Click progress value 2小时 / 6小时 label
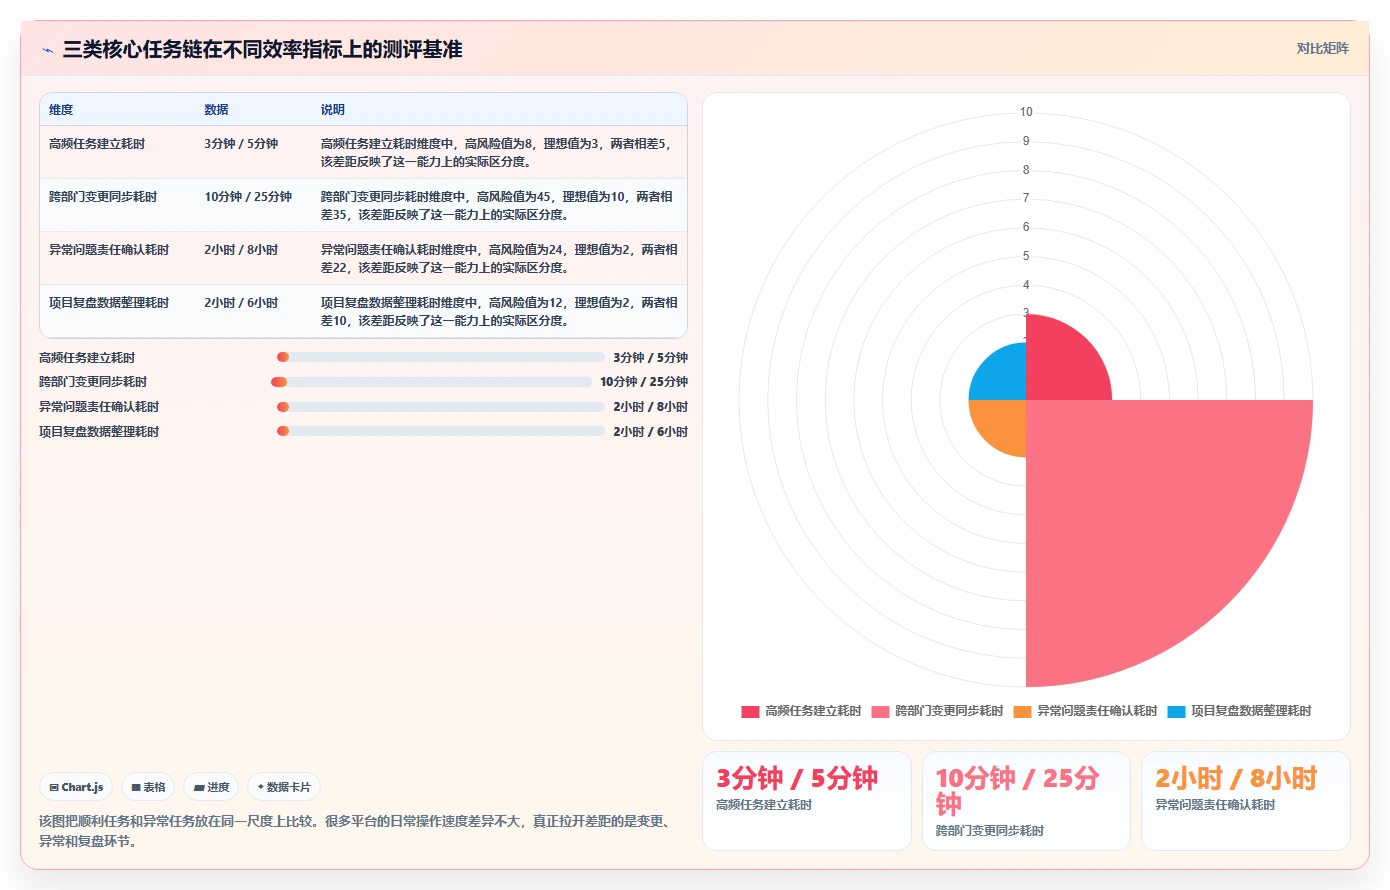This screenshot has height=890, width=1390. coord(650,432)
